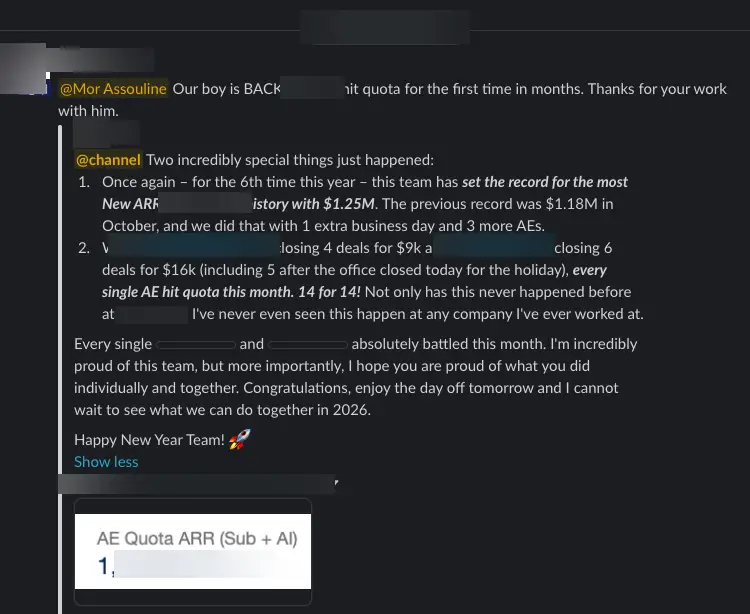Open the redacted mention before "closing 6"
The height and width of the screenshot is (614, 750).
495,247
